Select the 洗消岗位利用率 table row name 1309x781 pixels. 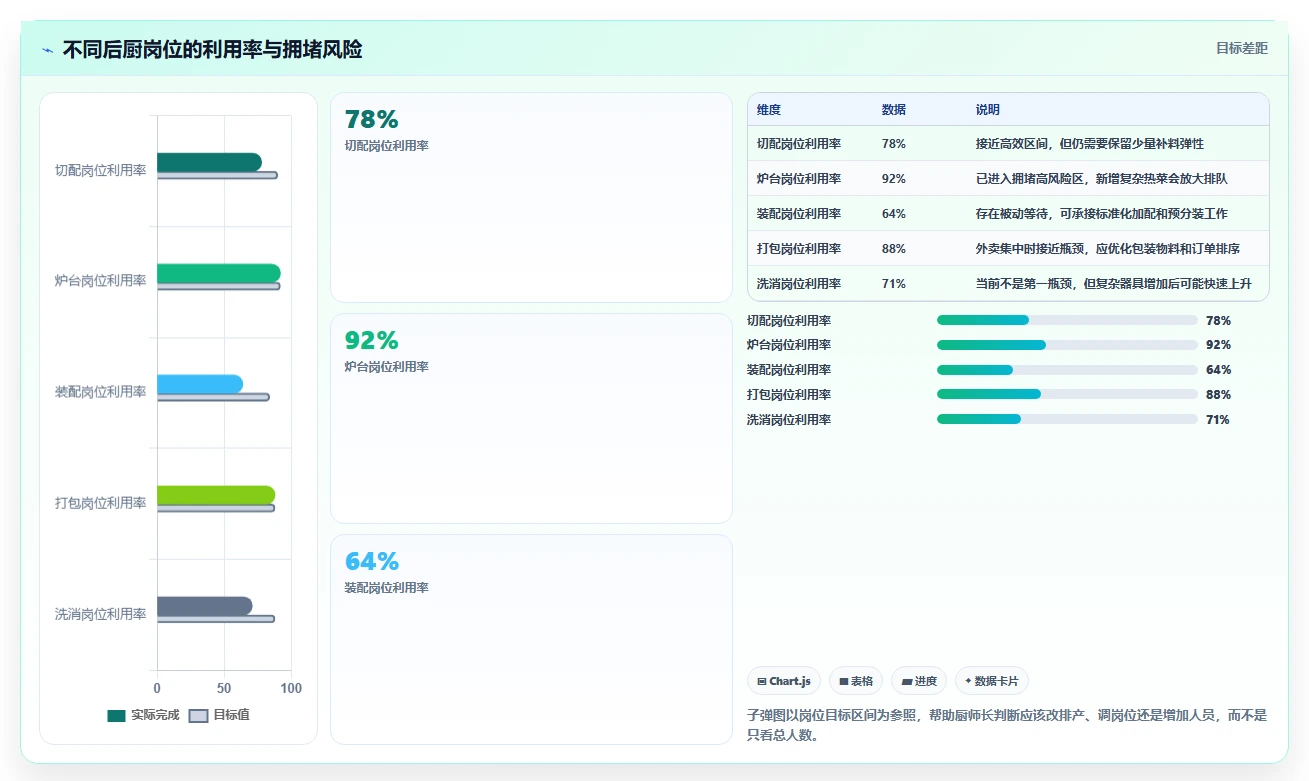[799, 284]
